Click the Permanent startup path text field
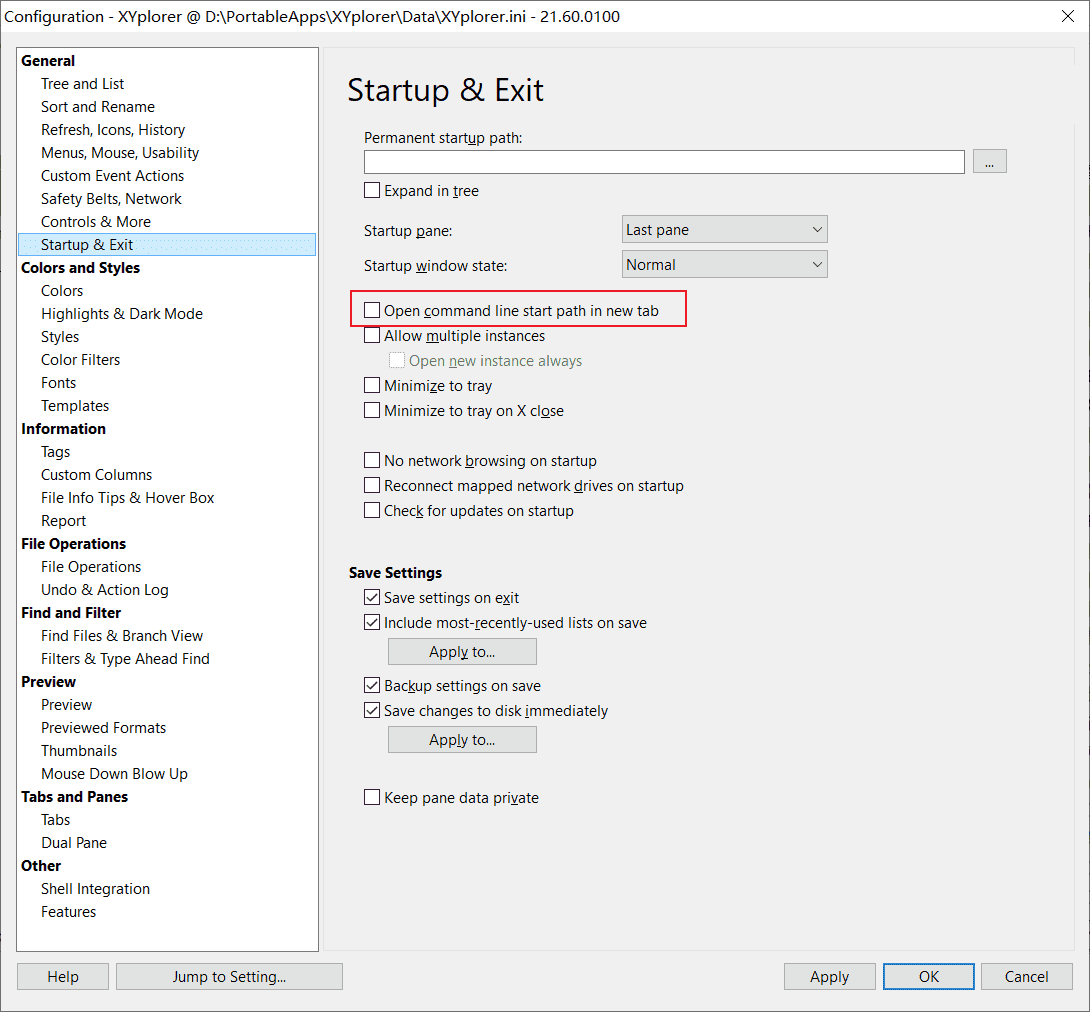This screenshot has height=1012, width=1090. tap(664, 162)
